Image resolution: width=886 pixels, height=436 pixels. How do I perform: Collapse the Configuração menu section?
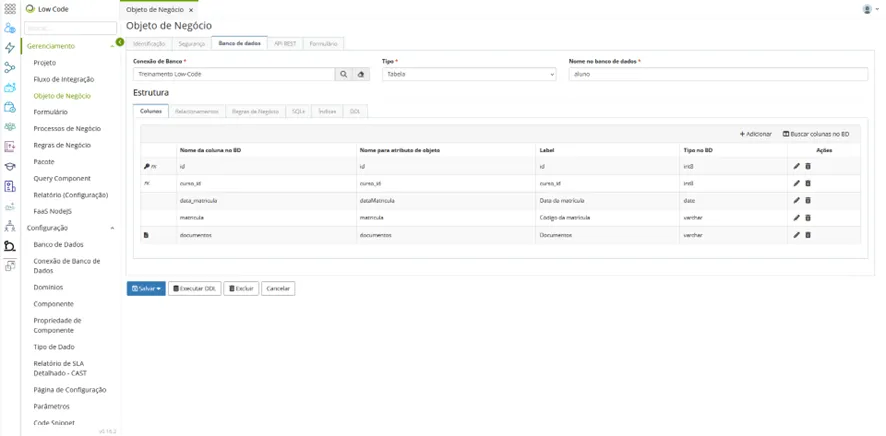point(112,228)
